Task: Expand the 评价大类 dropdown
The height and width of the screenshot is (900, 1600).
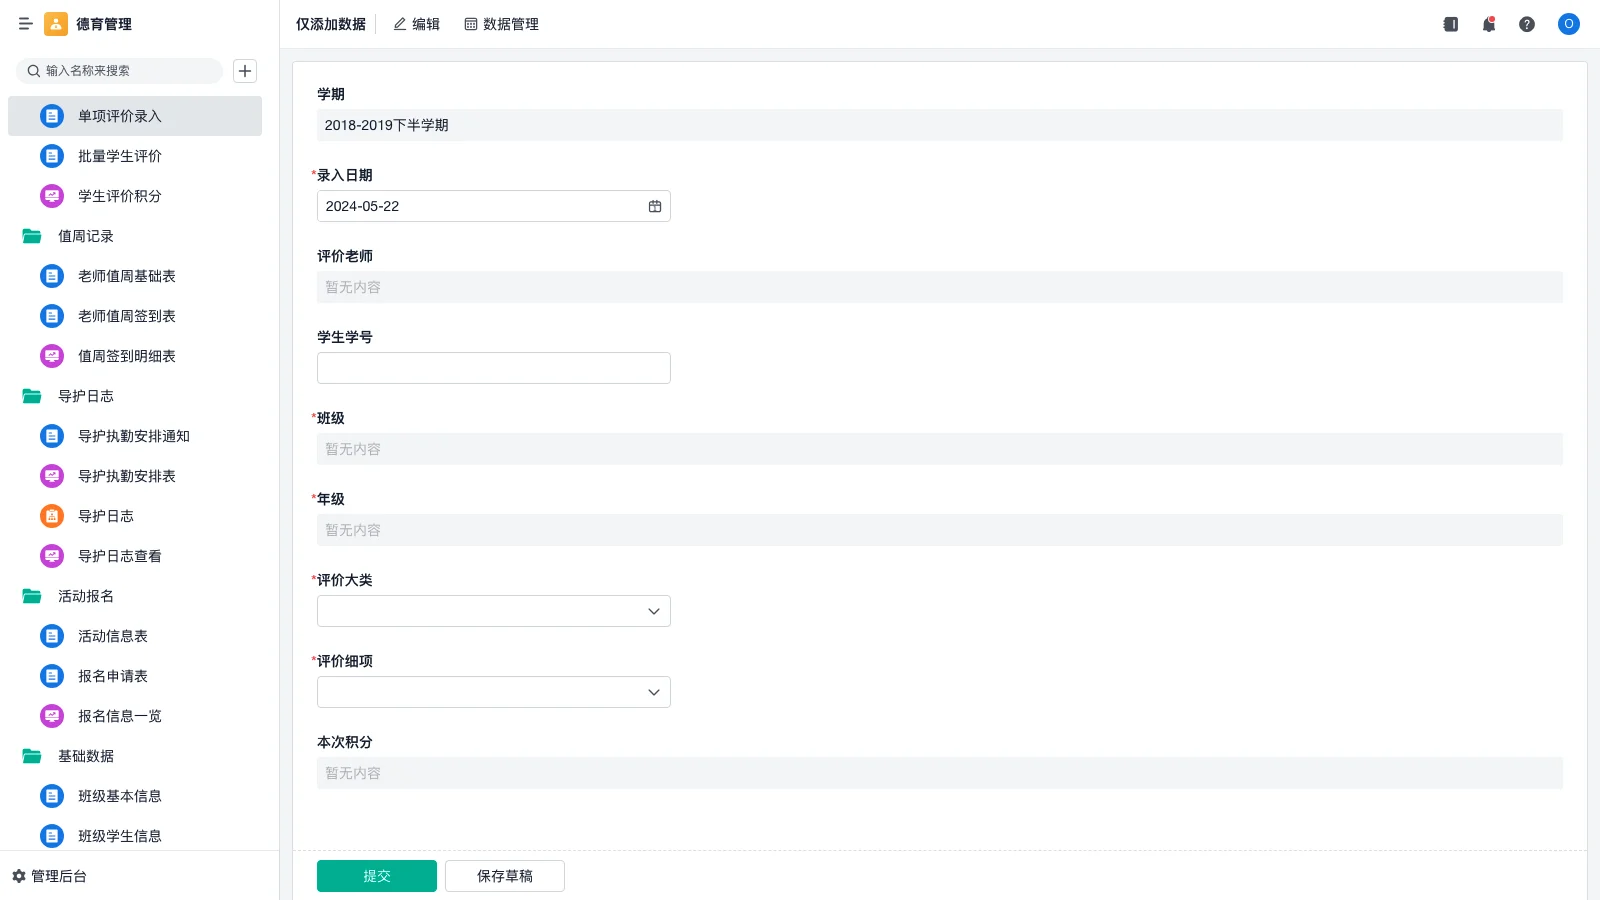Action: pyautogui.click(x=493, y=611)
